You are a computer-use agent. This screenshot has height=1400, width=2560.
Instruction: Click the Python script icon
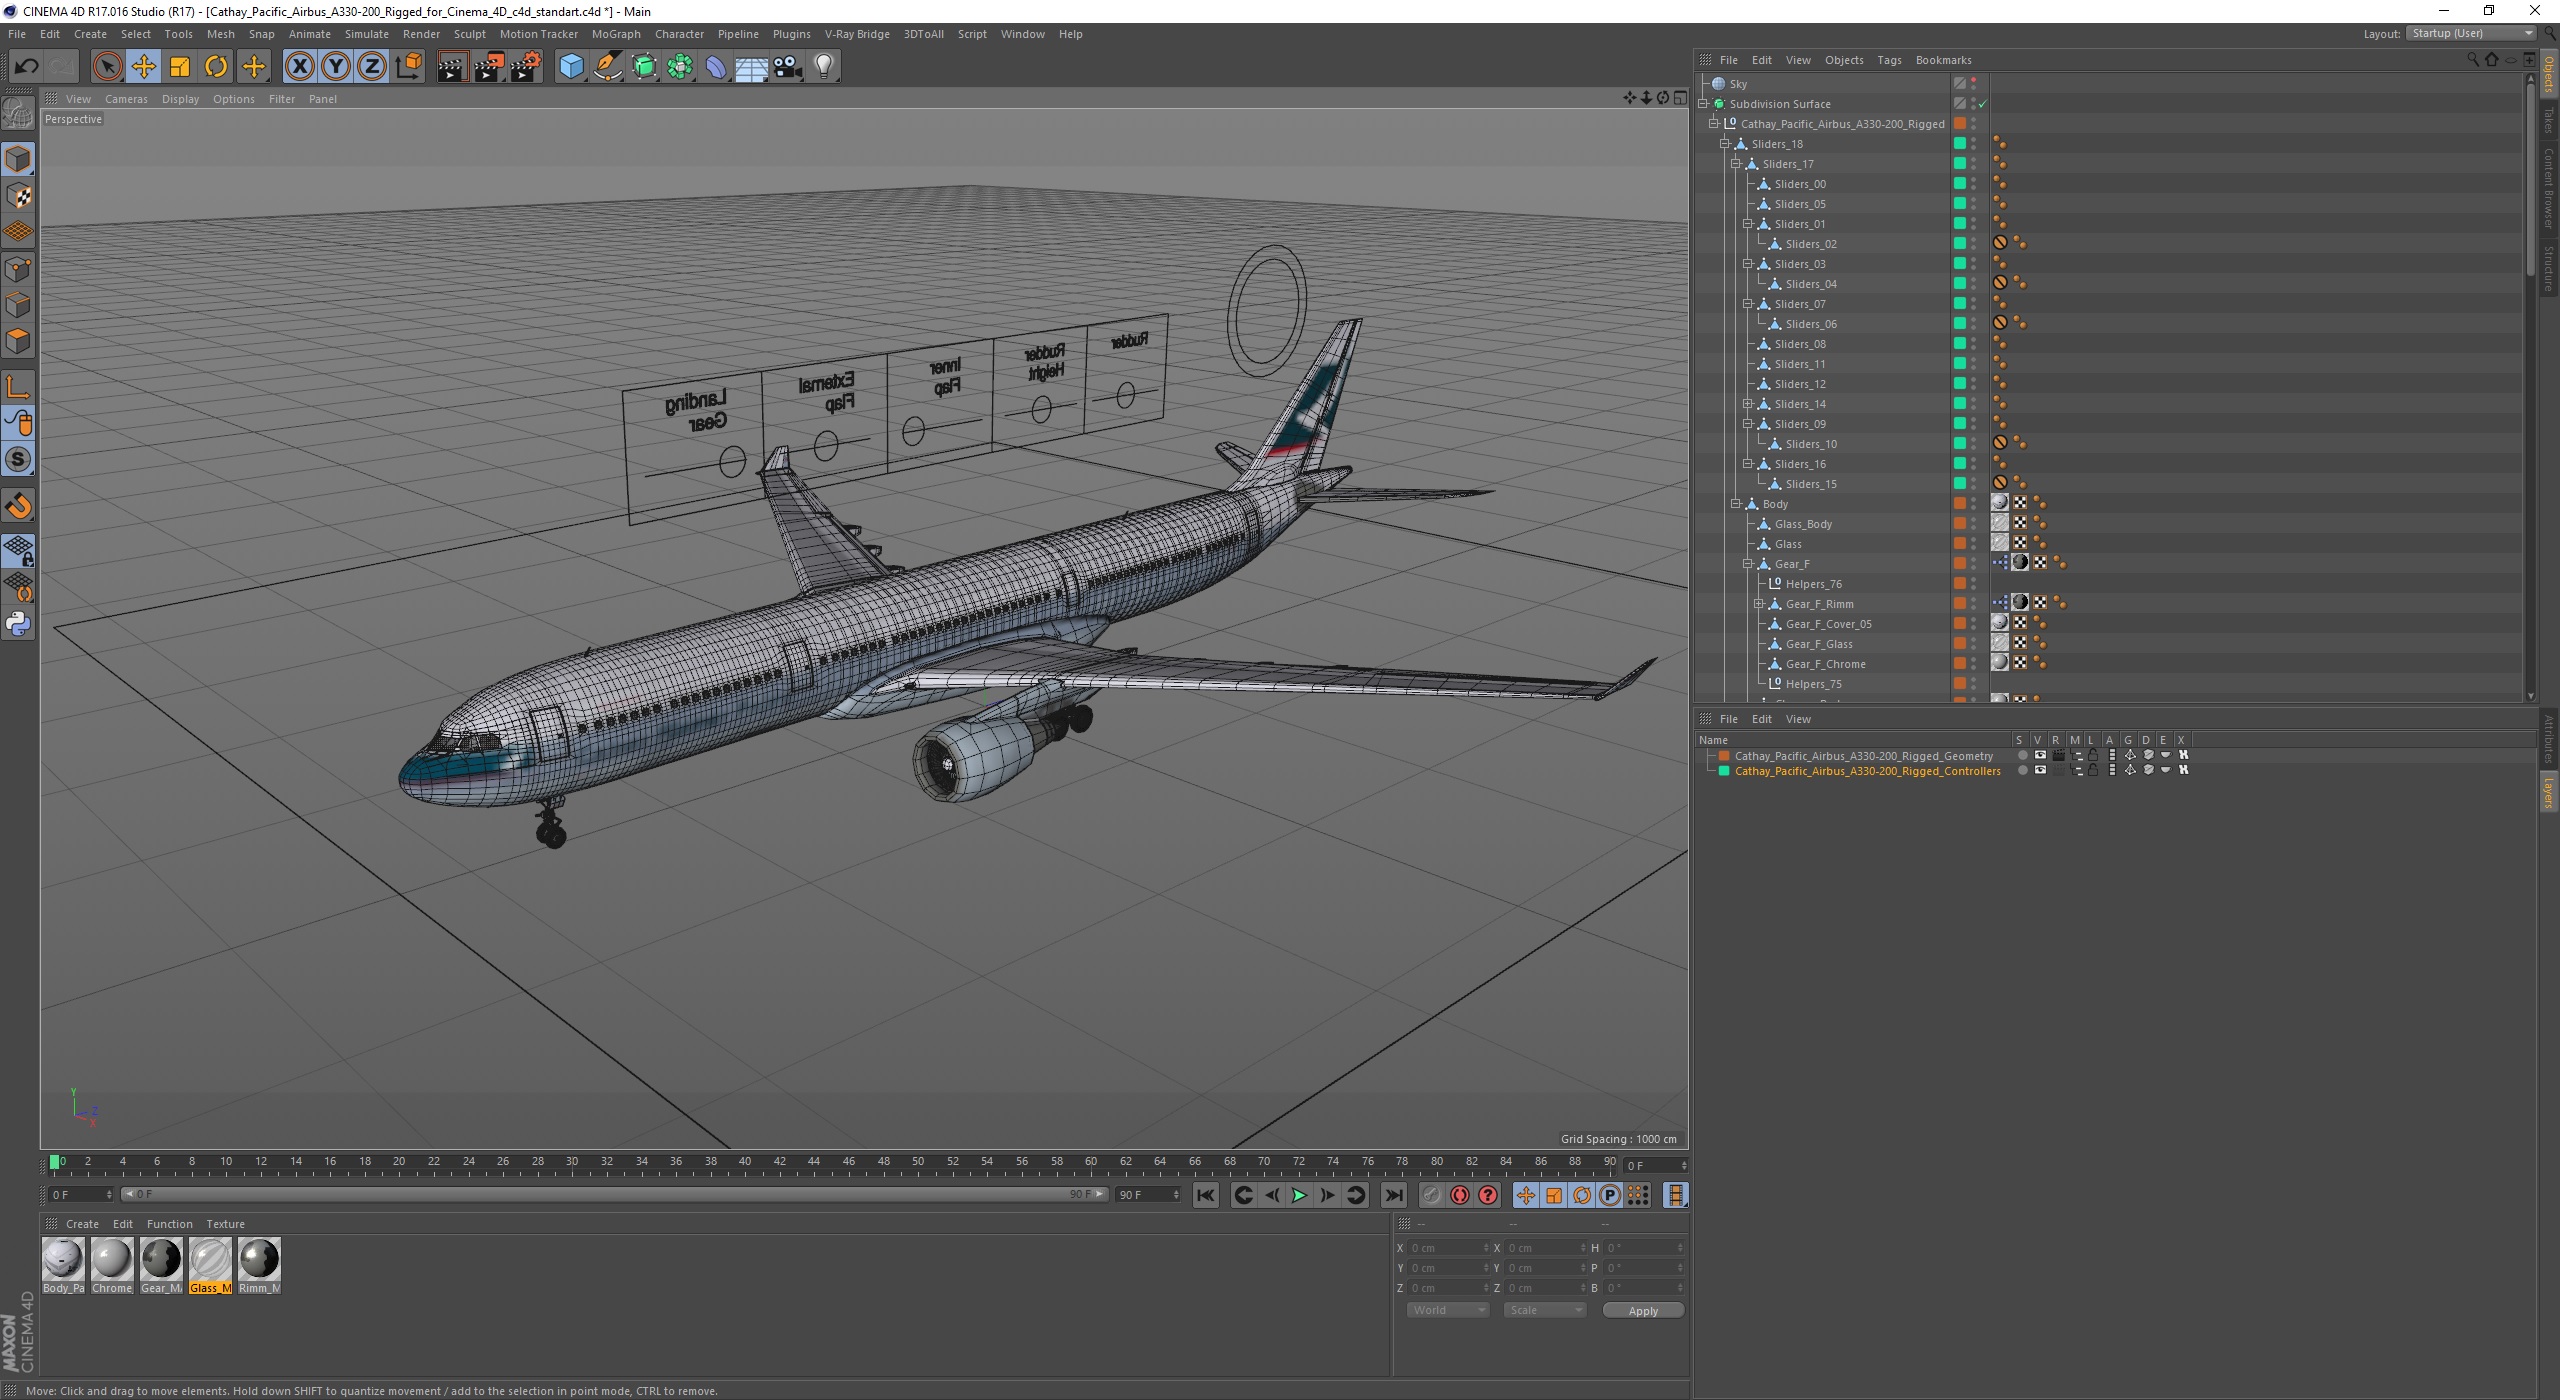click(x=18, y=624)
